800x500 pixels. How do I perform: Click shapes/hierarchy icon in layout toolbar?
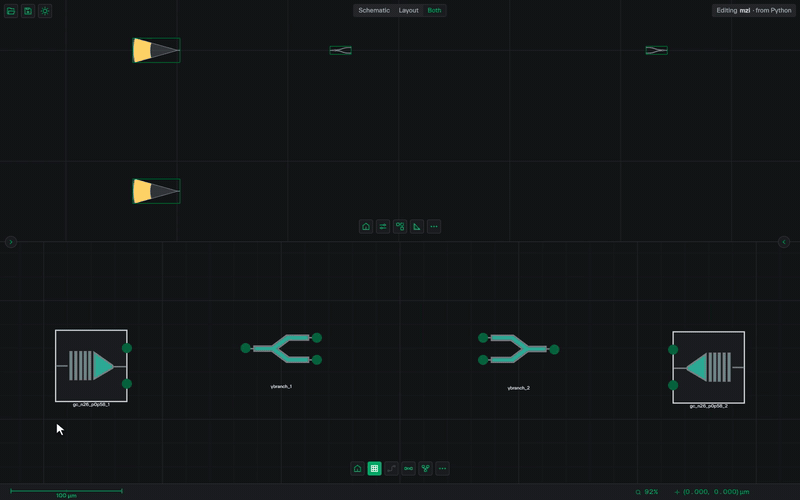point(400,227)
